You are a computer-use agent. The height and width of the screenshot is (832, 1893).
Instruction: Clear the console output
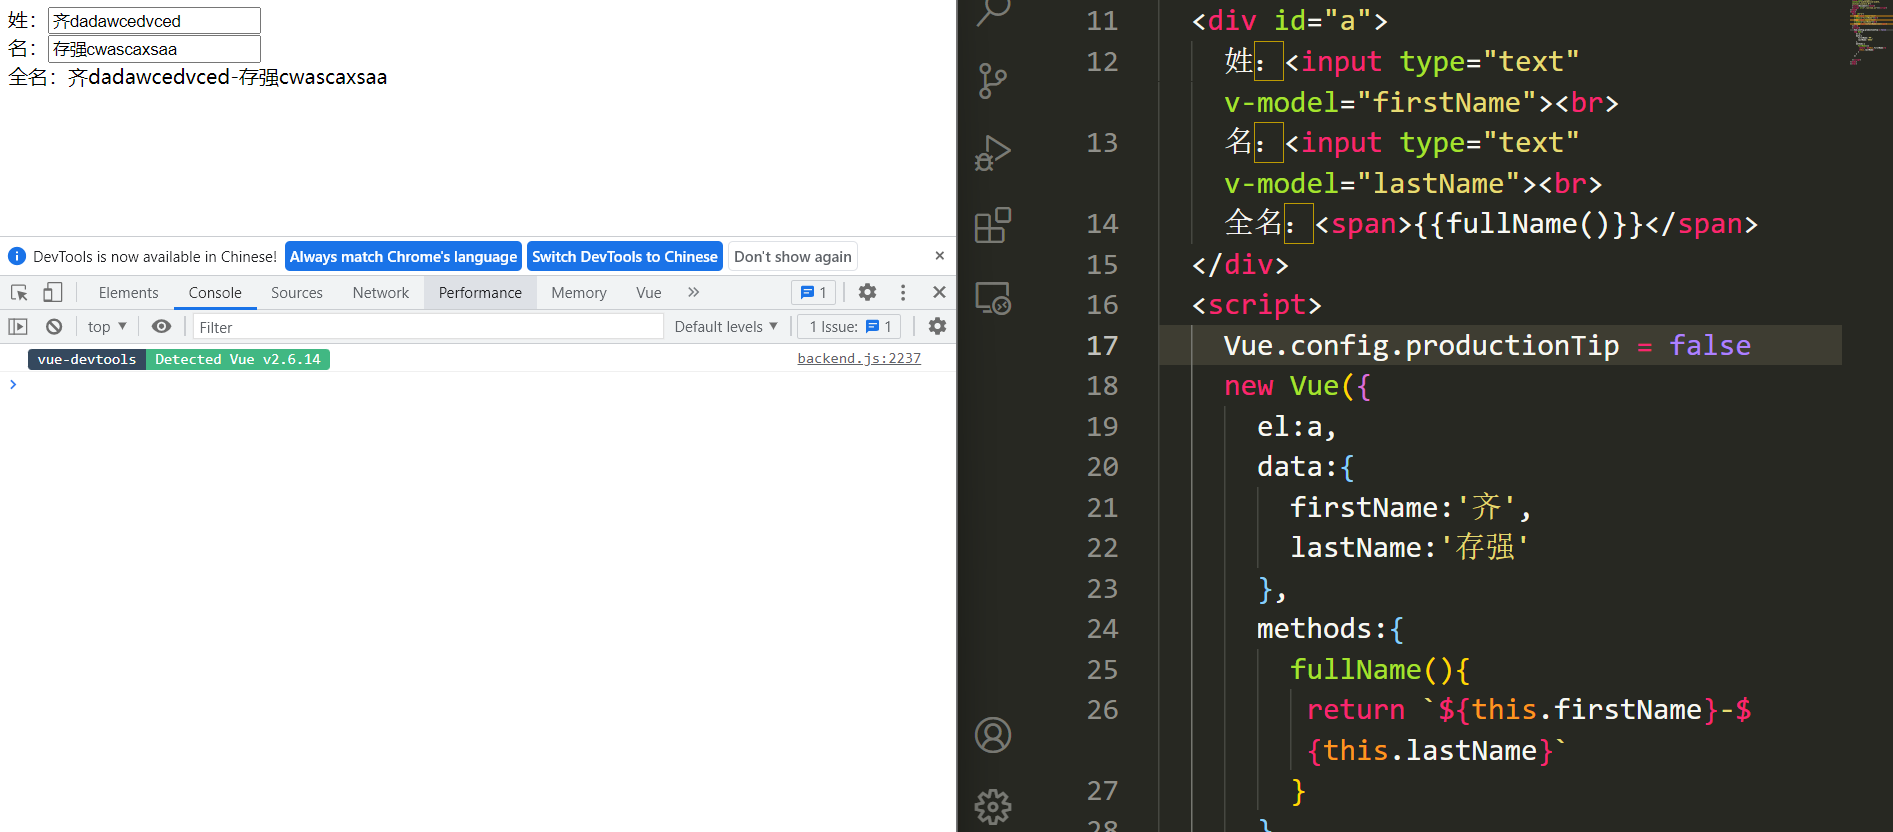pyautogui.click(x=54, y=326)
